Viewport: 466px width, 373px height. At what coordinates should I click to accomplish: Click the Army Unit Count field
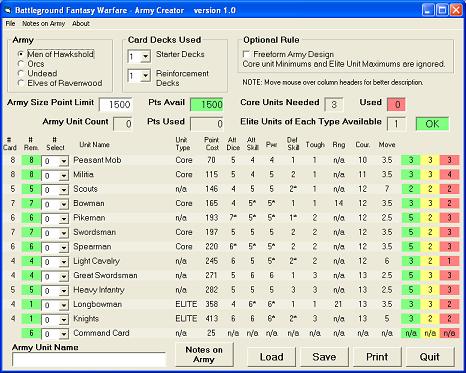coord(123,124)
